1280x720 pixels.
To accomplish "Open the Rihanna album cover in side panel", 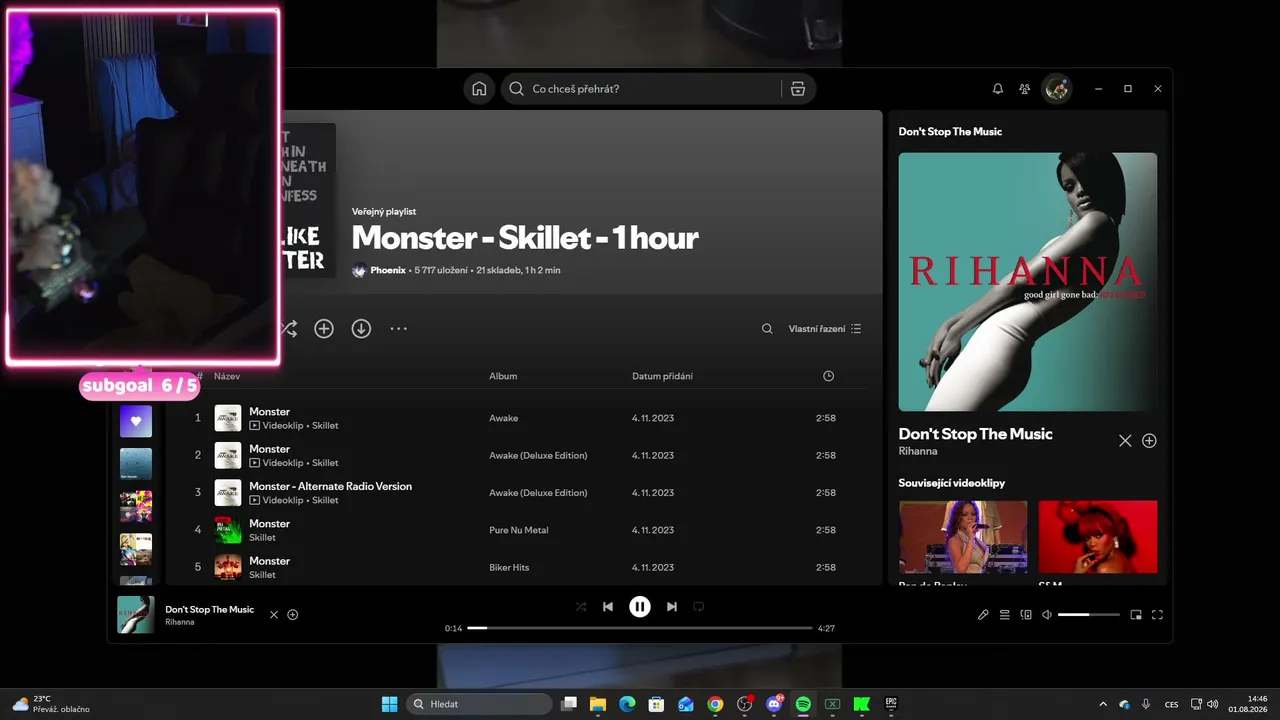I will pos(1028,282).
